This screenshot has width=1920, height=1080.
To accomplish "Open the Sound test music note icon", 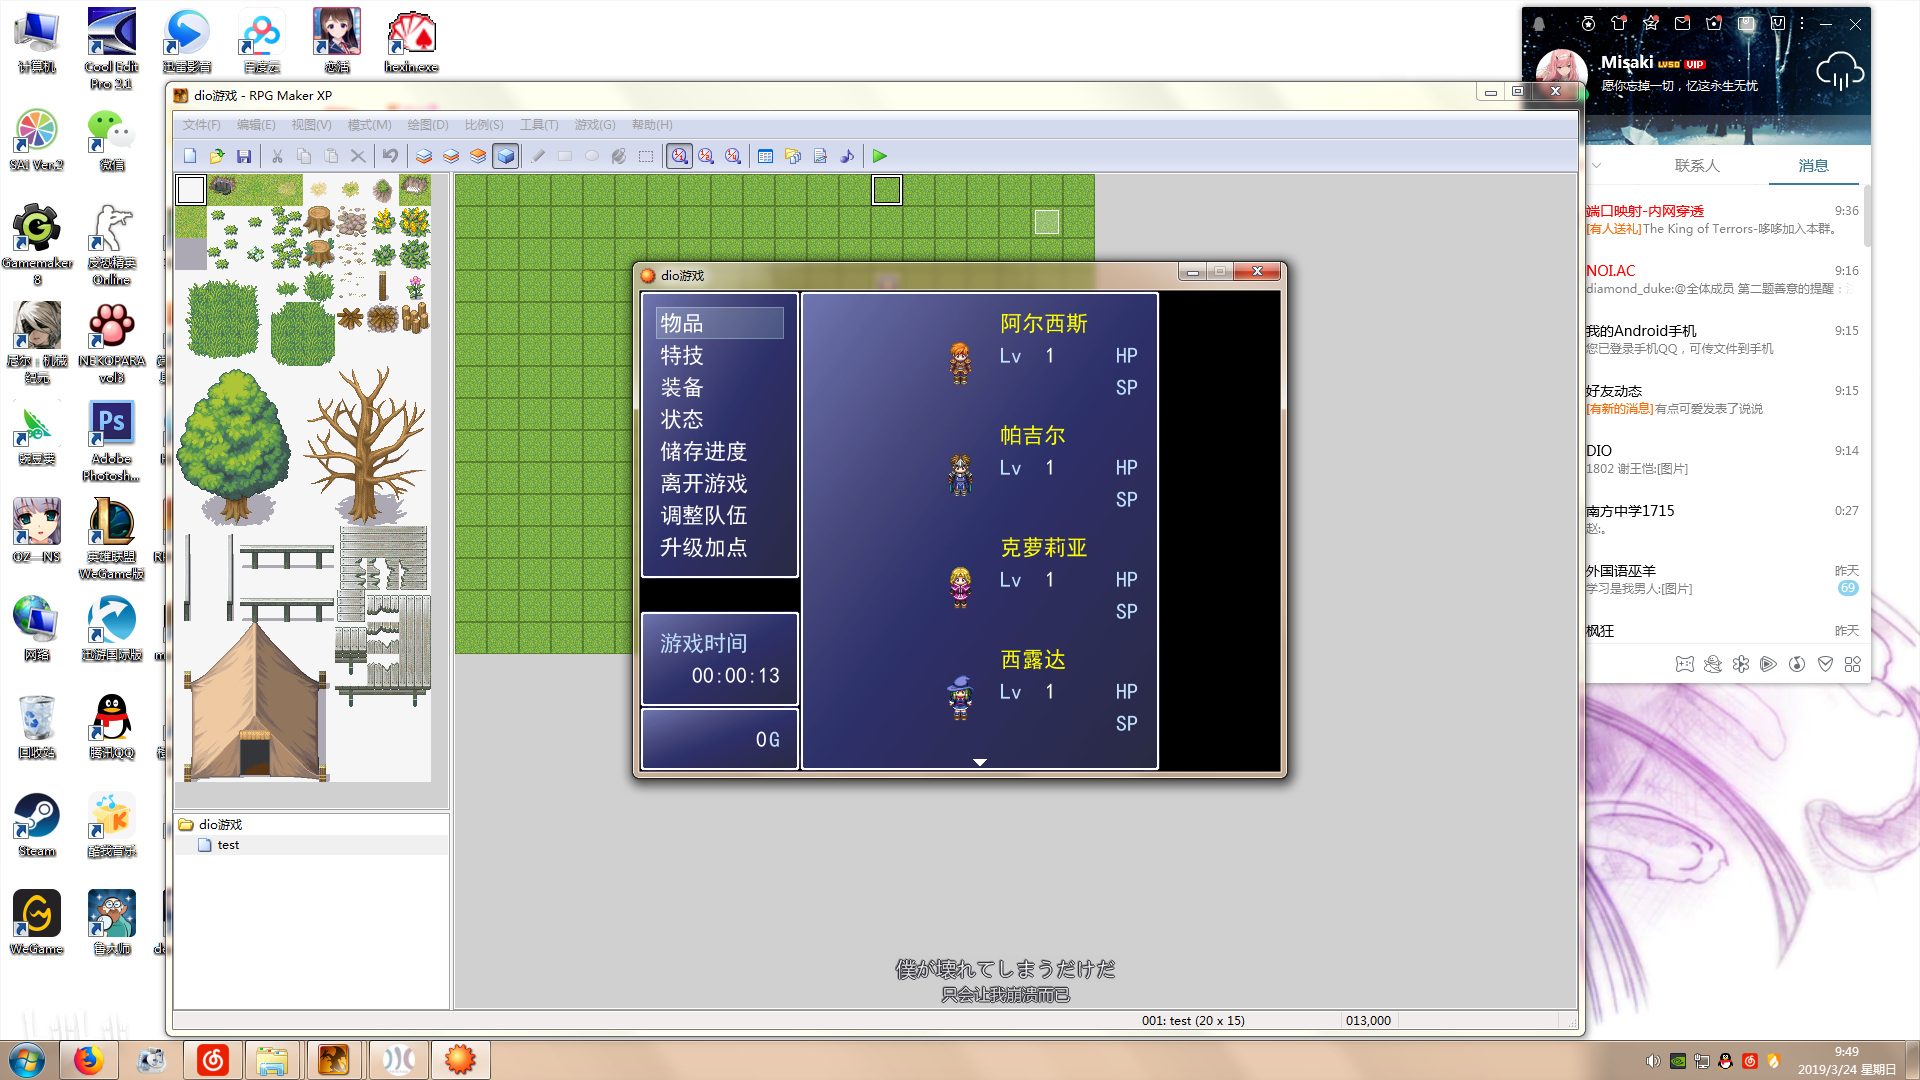I will click(847, 156).
